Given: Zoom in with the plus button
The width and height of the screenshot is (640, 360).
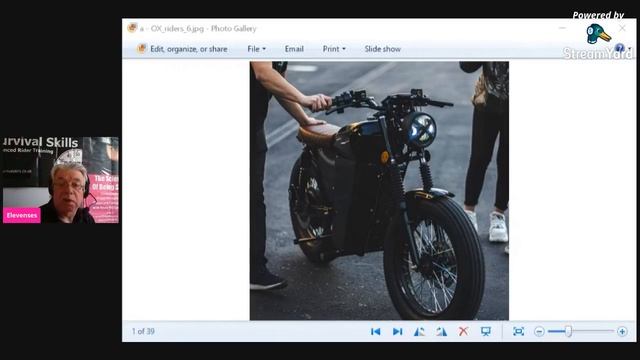Looking at the screenshot, I should pos(622,331).
